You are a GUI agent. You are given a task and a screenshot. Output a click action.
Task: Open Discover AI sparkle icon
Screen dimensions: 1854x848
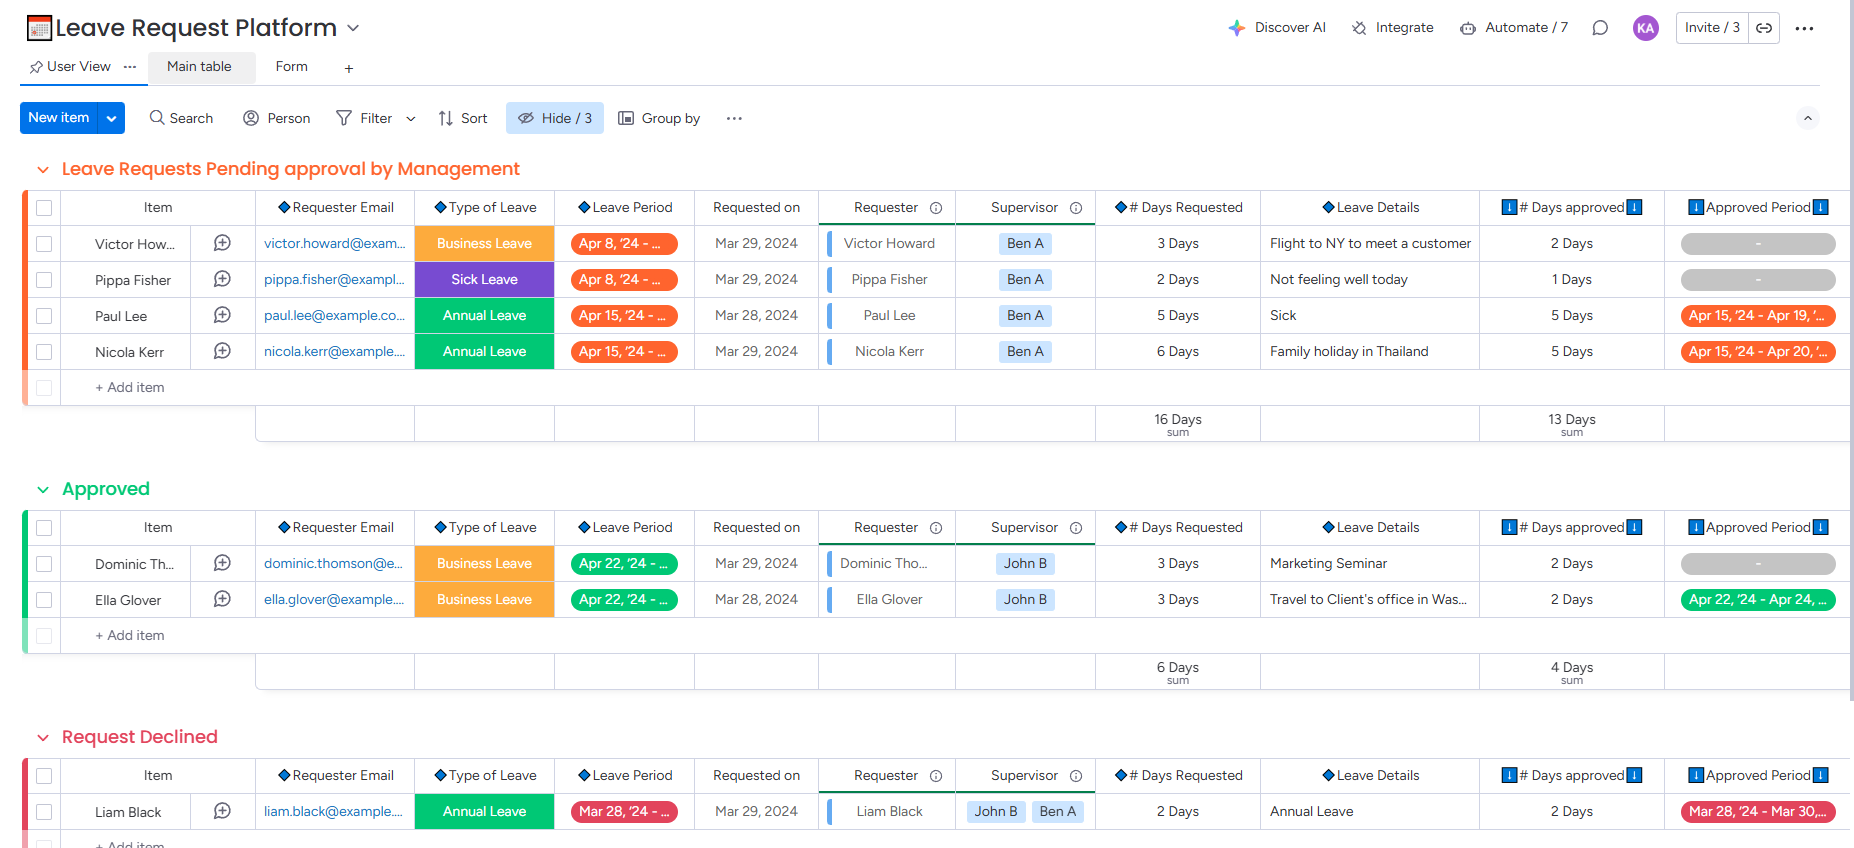click(x=1237, y=28)
